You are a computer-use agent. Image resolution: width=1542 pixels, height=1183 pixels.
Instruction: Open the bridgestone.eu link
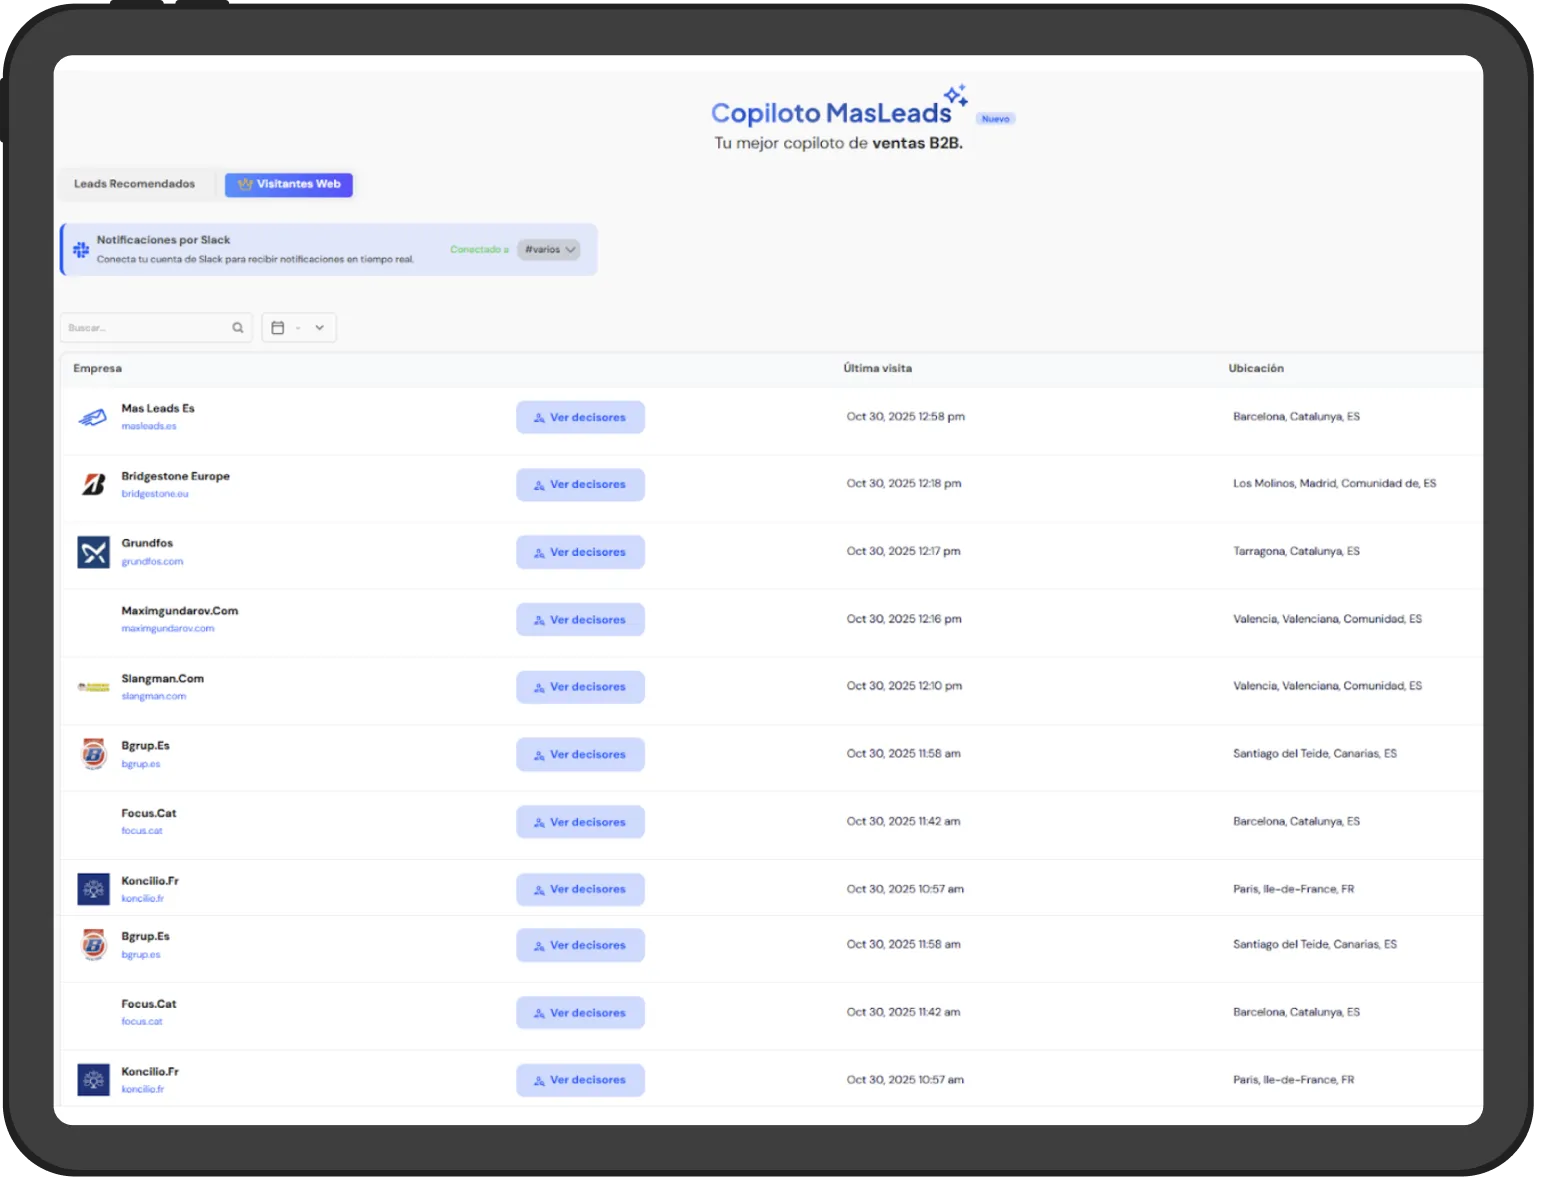click(x=155, y=494)
